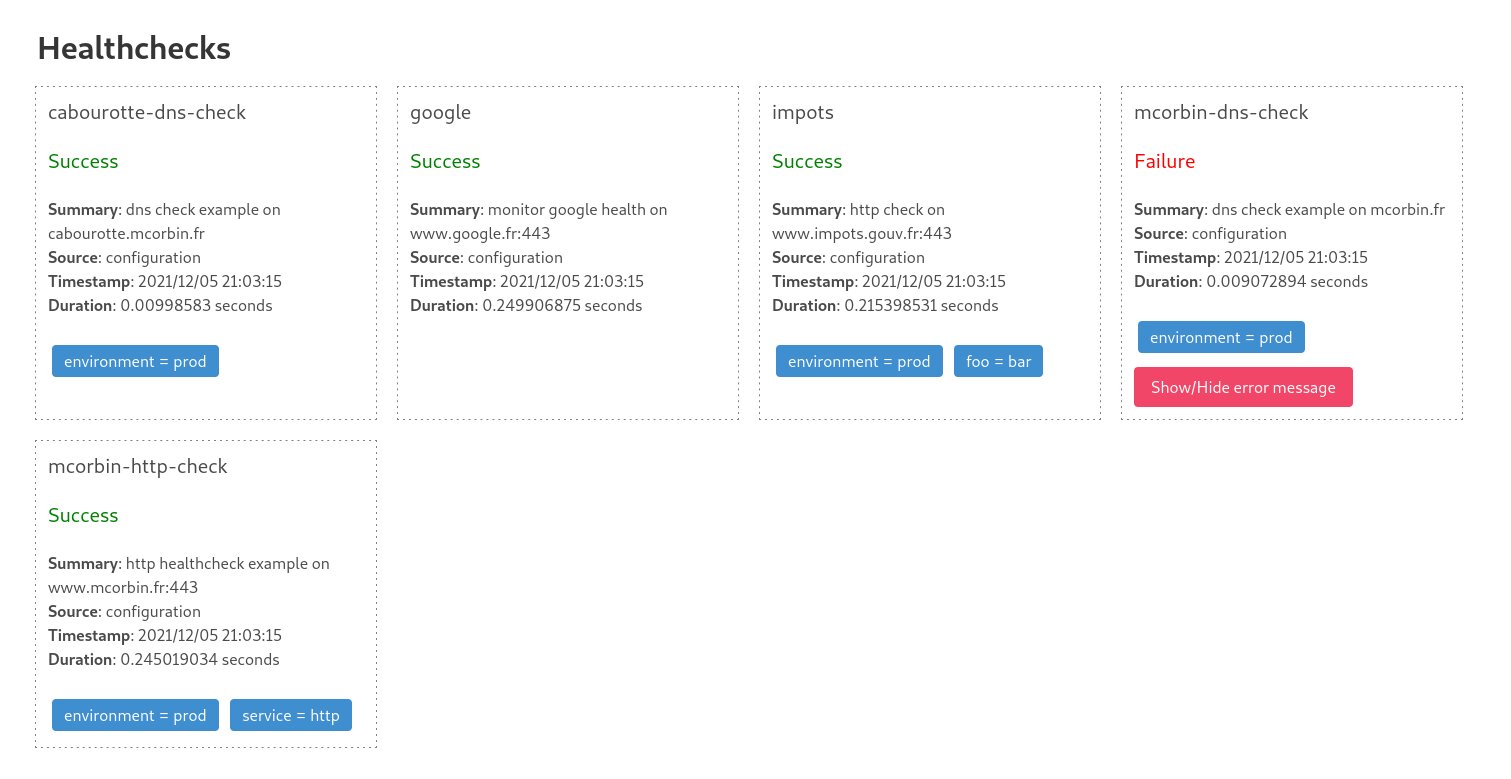Click duration '0.00998583 seconds'
The image size is (1511, 779).
[x=196, y=305]
